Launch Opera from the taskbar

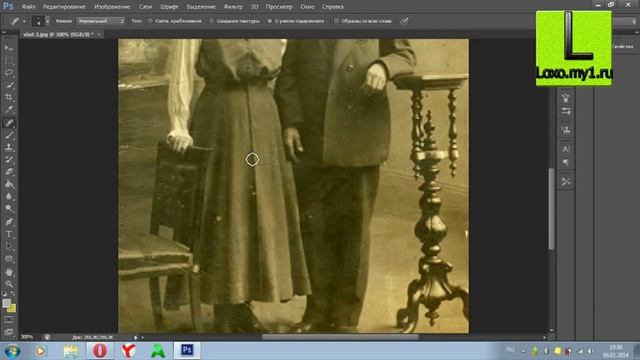click(100, 351)
